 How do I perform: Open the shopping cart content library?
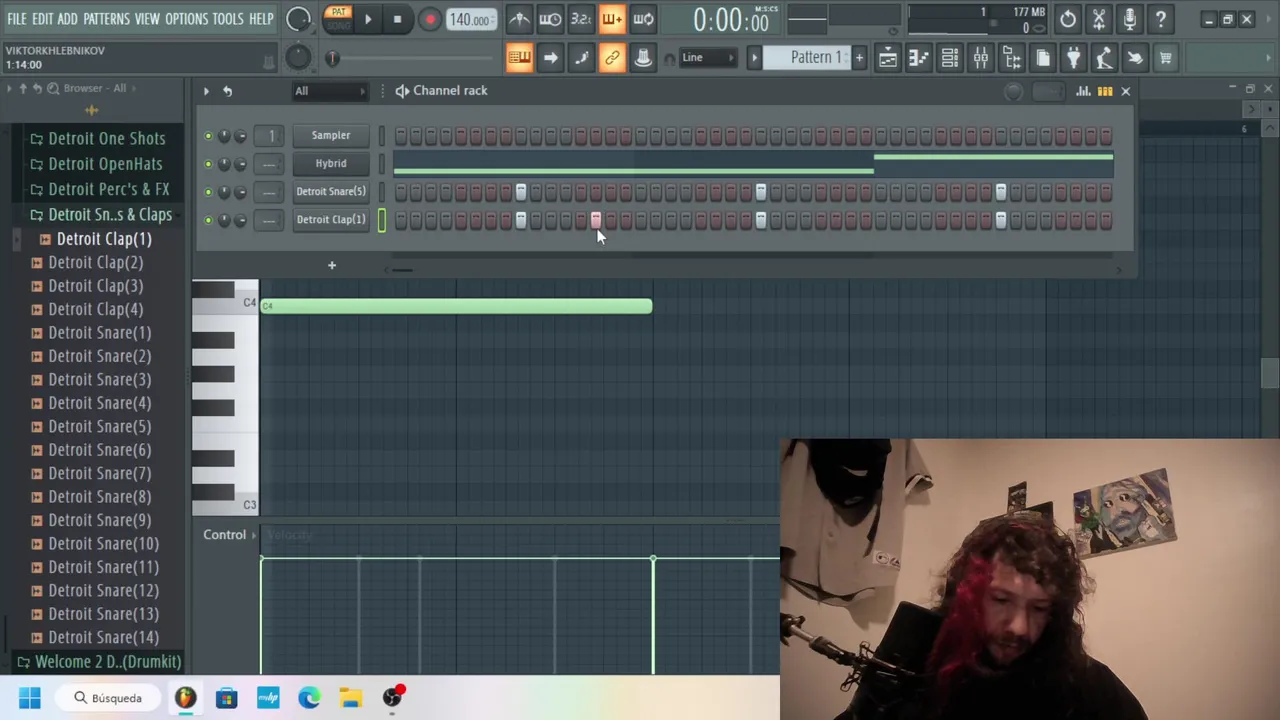pos(1165,58)
